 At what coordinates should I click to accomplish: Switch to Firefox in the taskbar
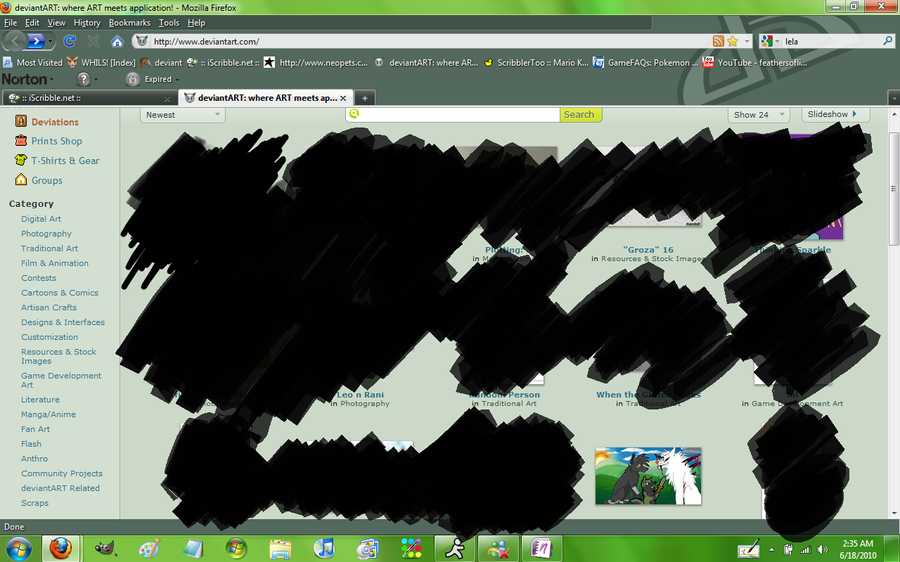[x=61, y=549]
